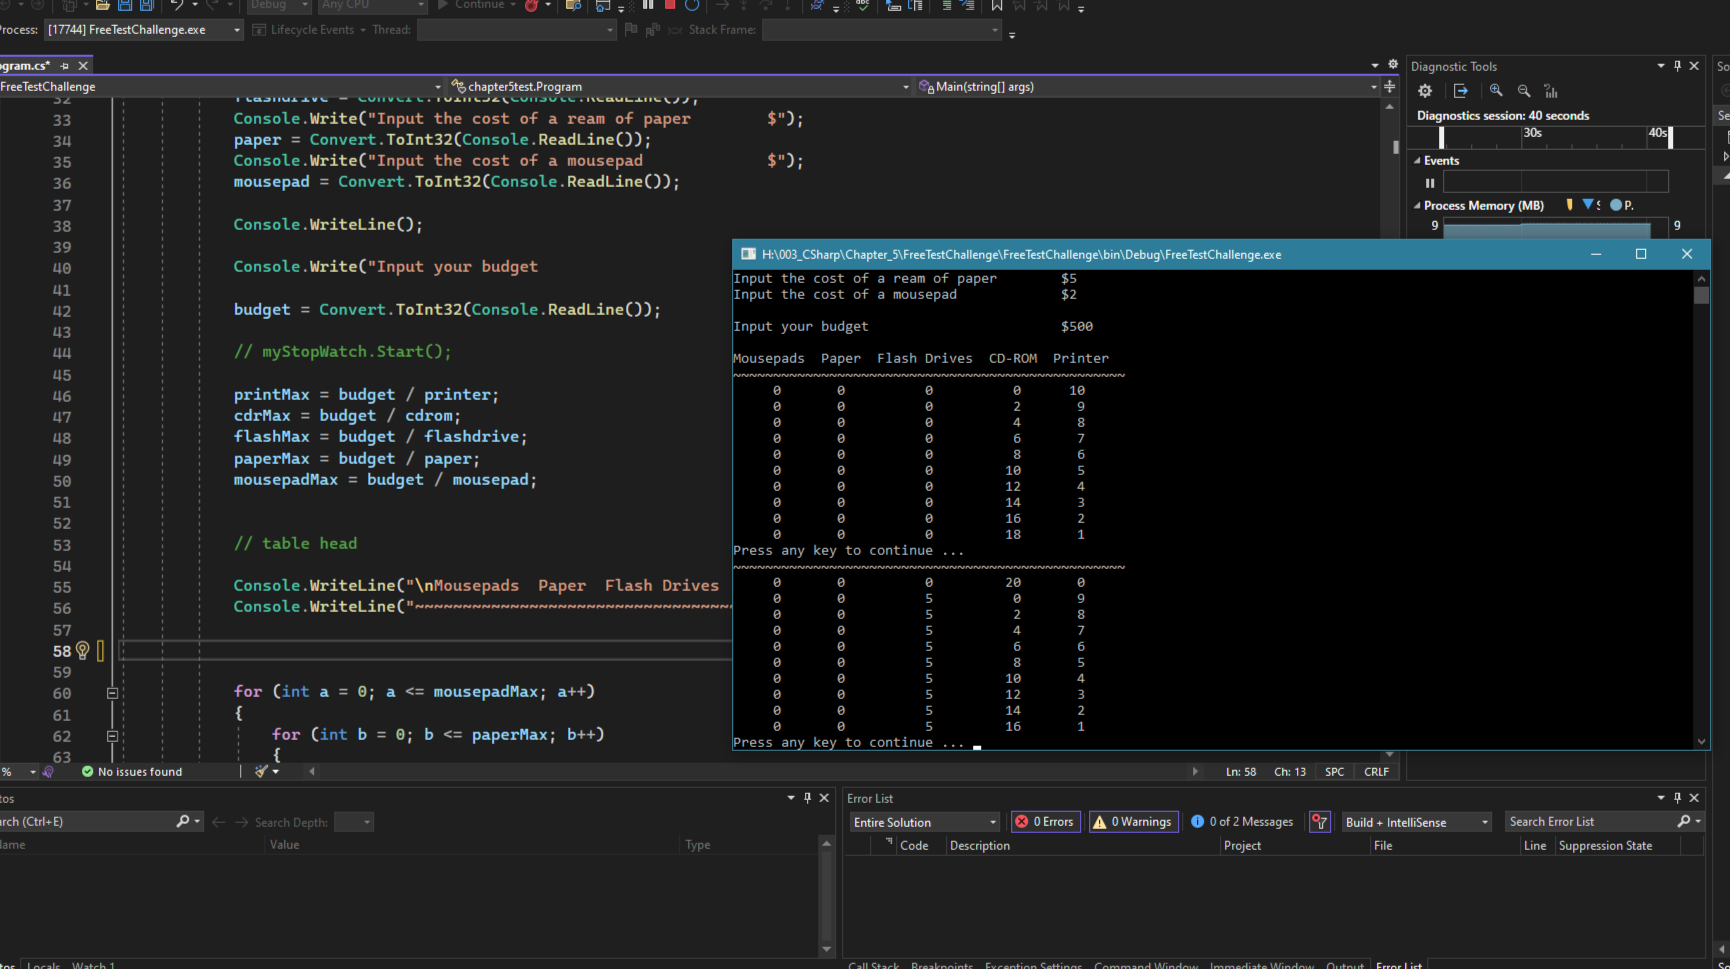Pause the Events diagnostic track
Screen dimensions: 1730x969
pyautogui.click(x=1430, y=183)
